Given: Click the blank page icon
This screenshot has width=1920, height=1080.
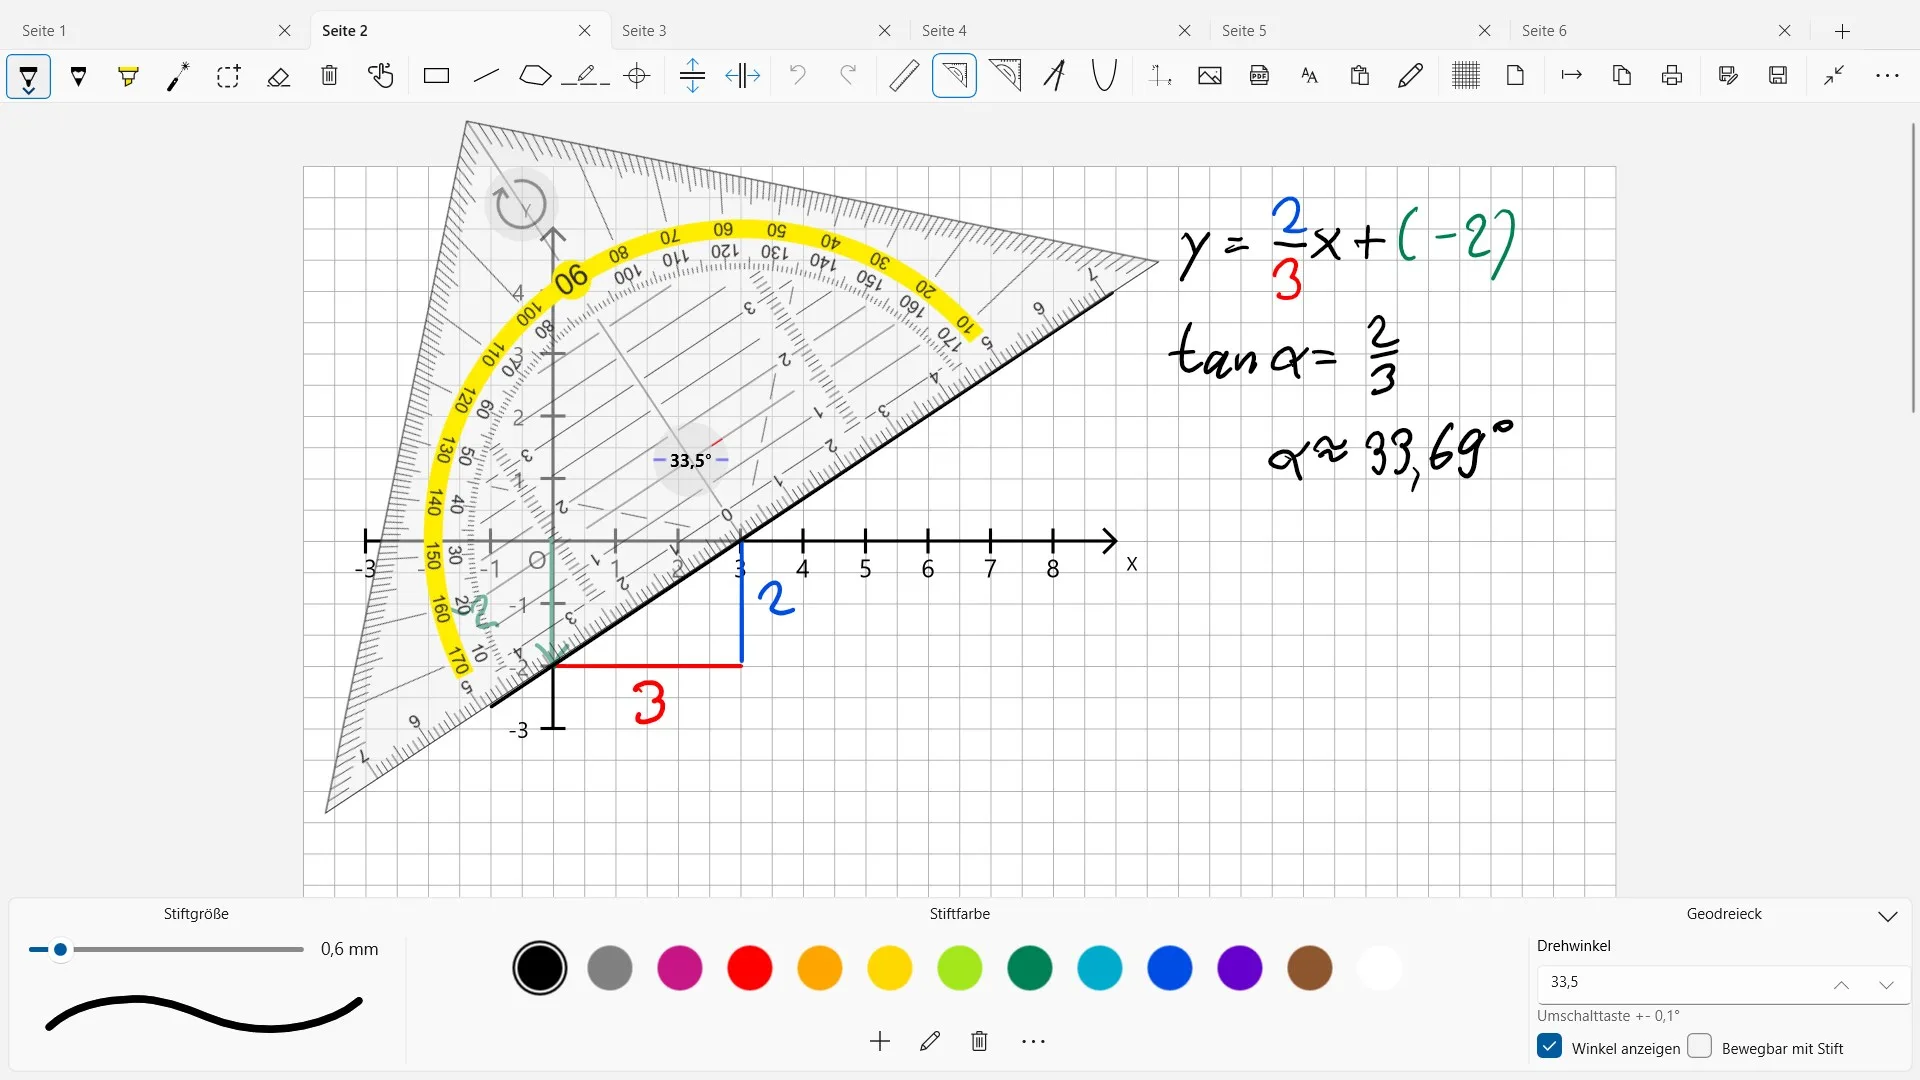Looking at the screenshot, I should pos(1516,76).
